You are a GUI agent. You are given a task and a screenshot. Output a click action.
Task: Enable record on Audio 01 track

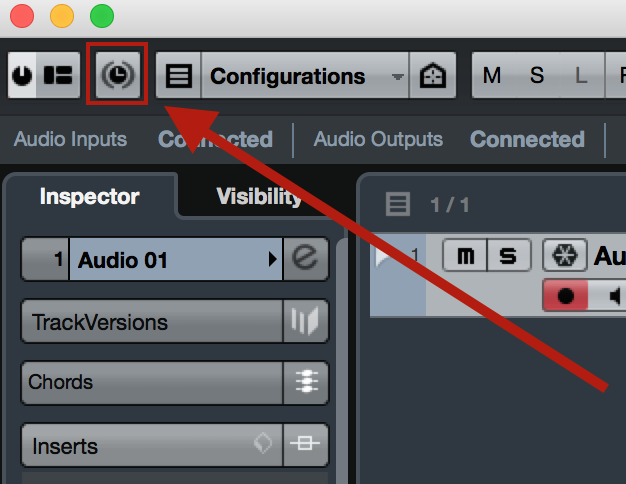(x=565, y=296)
